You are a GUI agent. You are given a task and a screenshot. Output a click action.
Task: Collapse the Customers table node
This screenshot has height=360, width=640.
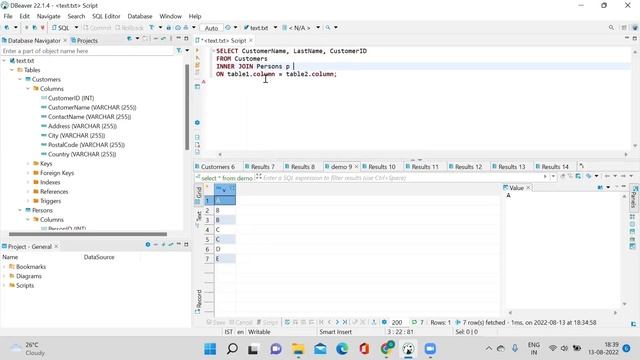(x=20, y=80)
